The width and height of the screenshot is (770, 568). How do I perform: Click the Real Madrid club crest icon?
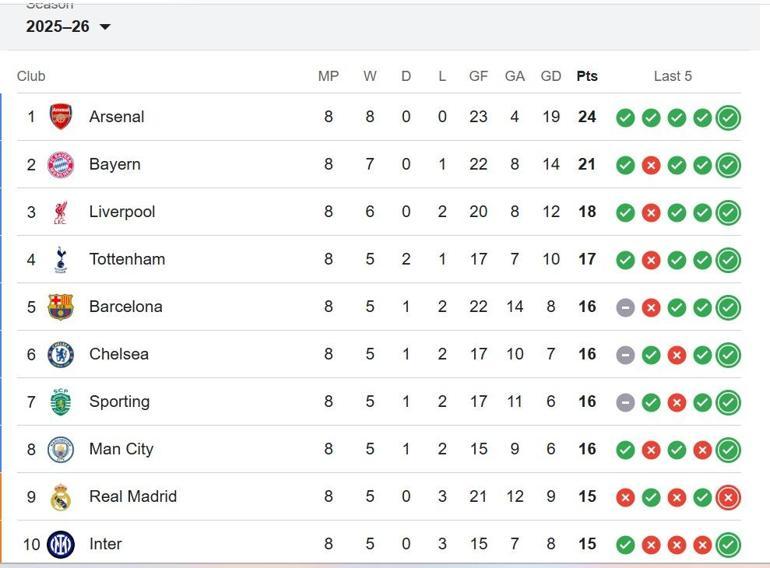(x=61, y=497)
